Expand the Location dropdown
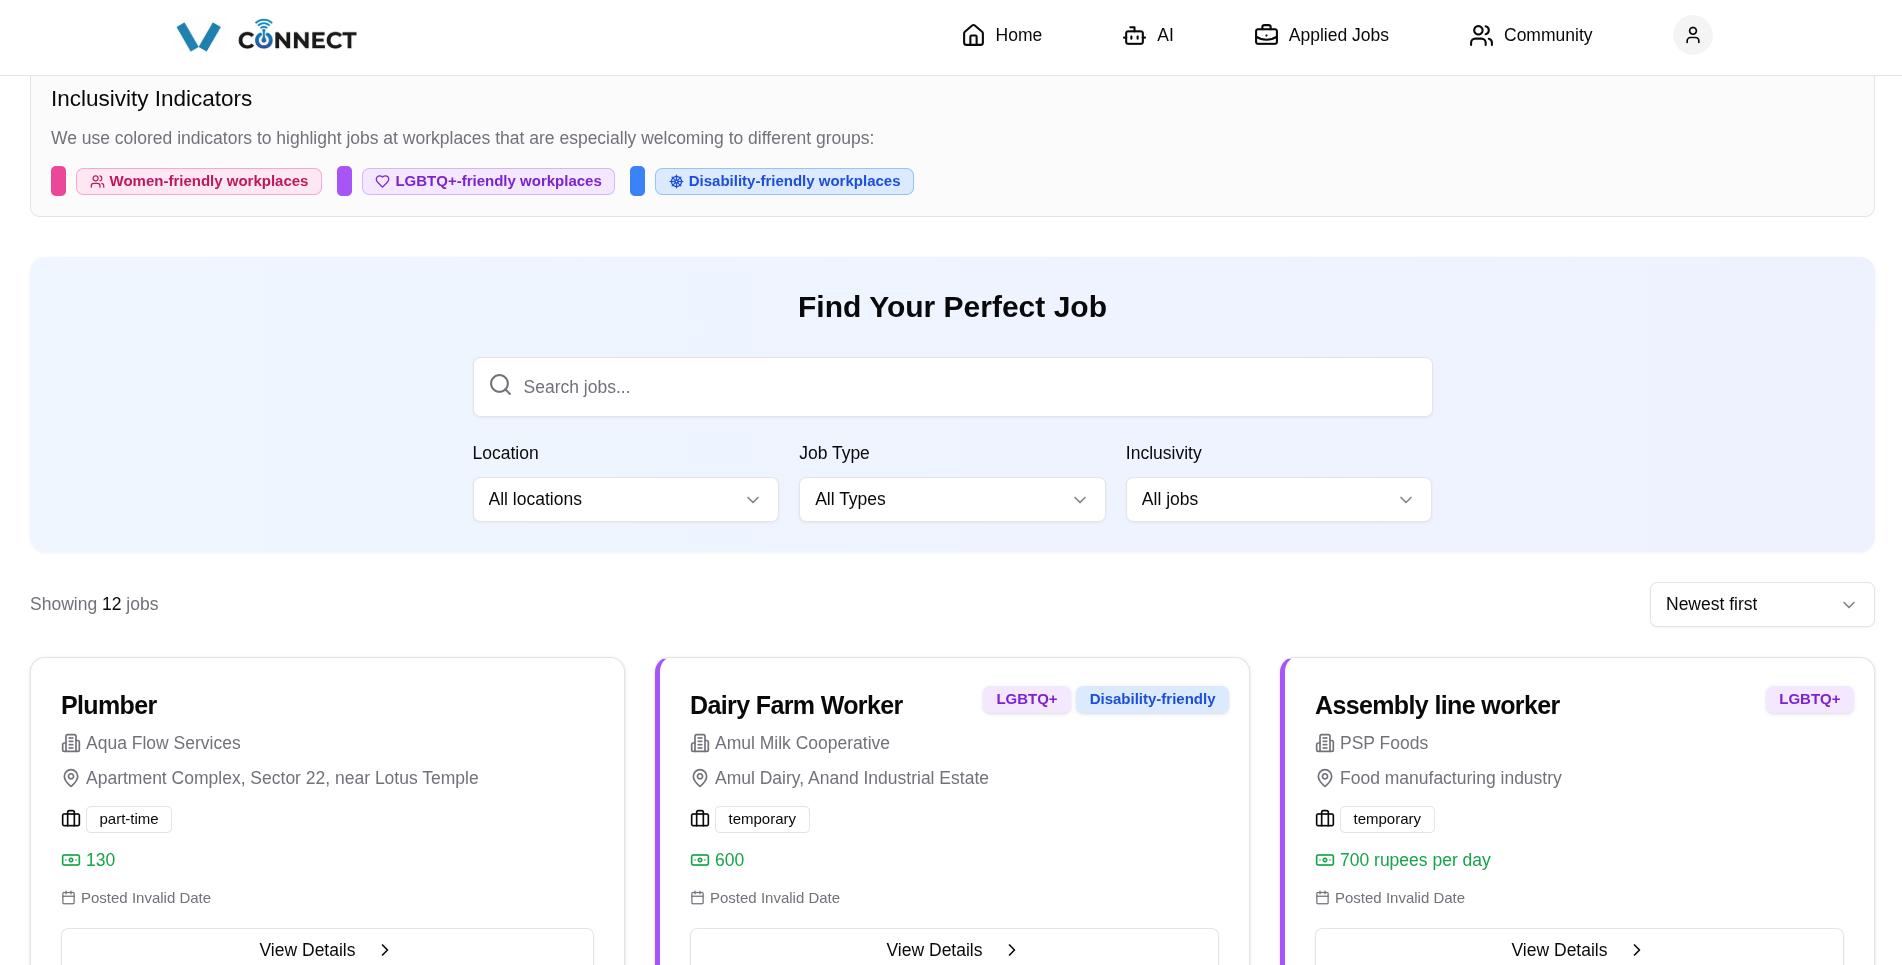This screenshot has width=1902, height=965. (625, 499)
